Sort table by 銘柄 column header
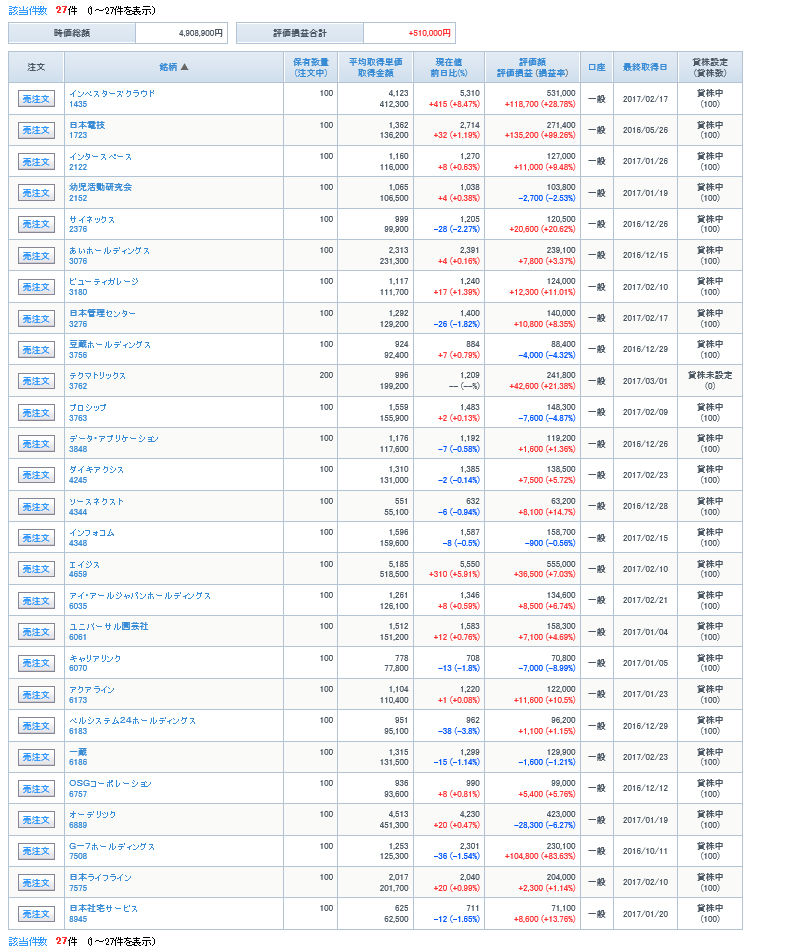The height and width of the screenshot is (952, 791). 168,67
